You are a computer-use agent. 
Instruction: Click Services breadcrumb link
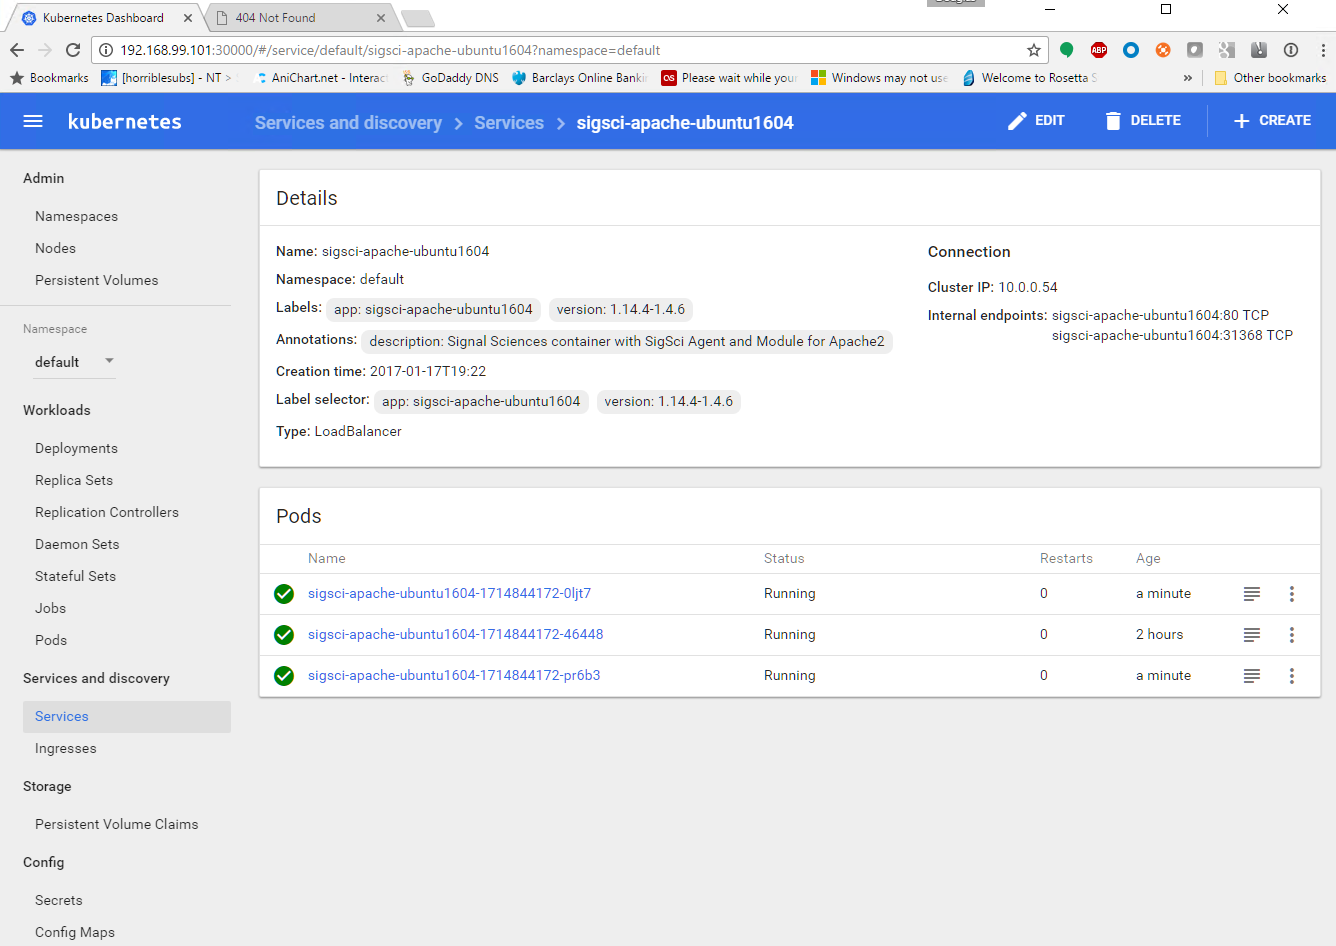(509, 122)
